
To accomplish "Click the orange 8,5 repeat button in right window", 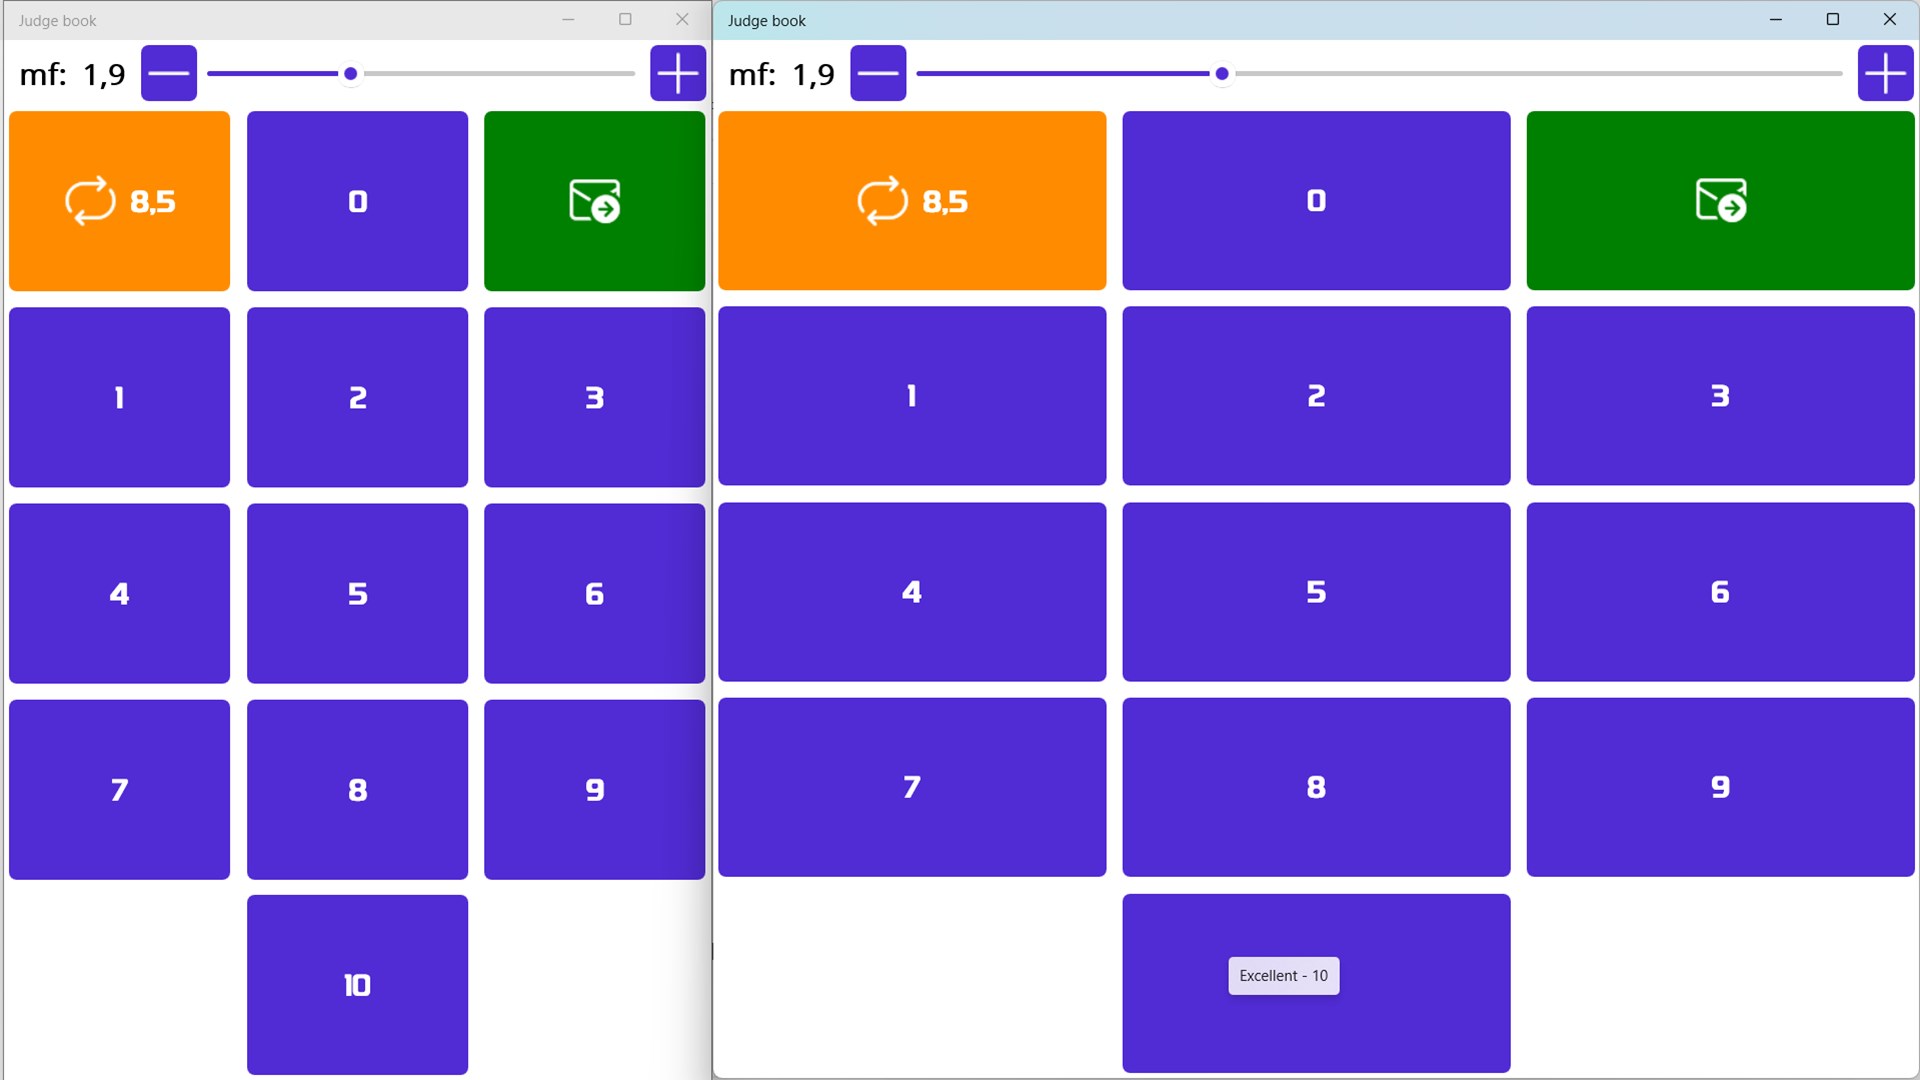I will (x=912, y=201).
